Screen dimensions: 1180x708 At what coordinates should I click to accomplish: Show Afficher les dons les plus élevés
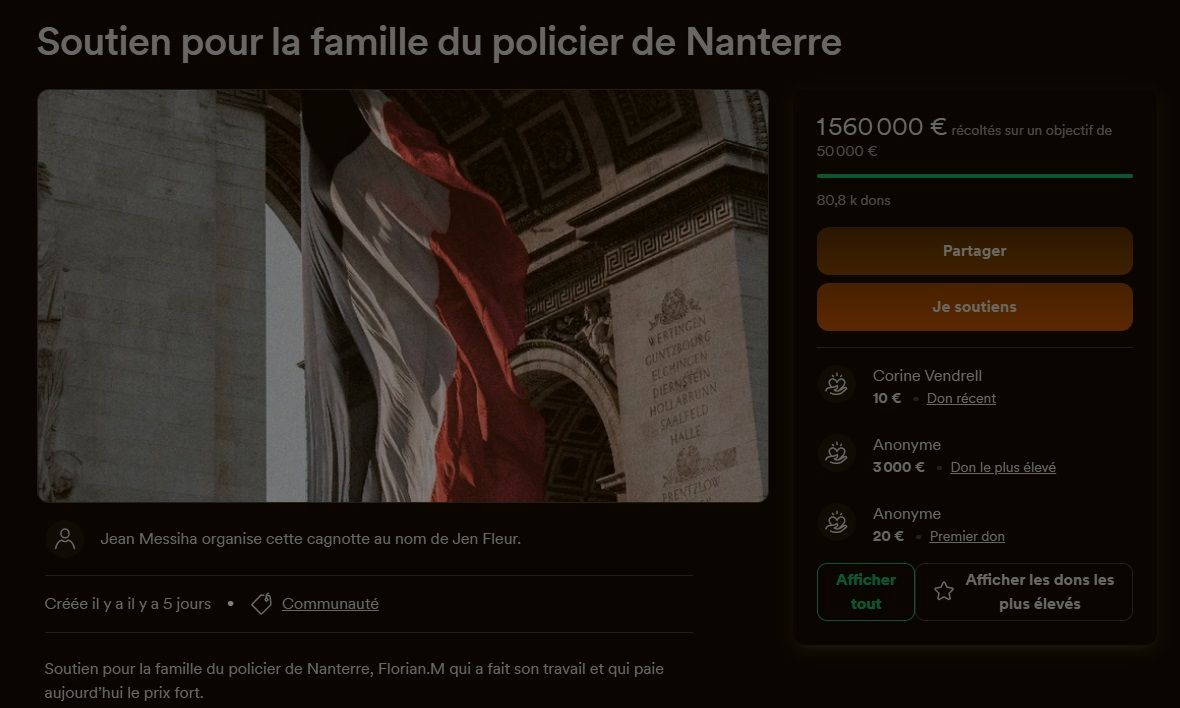[x=1024, y=592]
